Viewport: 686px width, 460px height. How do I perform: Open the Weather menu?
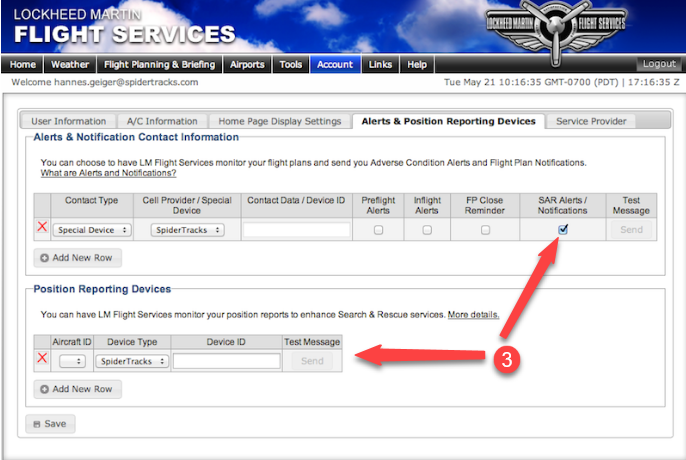70,64
